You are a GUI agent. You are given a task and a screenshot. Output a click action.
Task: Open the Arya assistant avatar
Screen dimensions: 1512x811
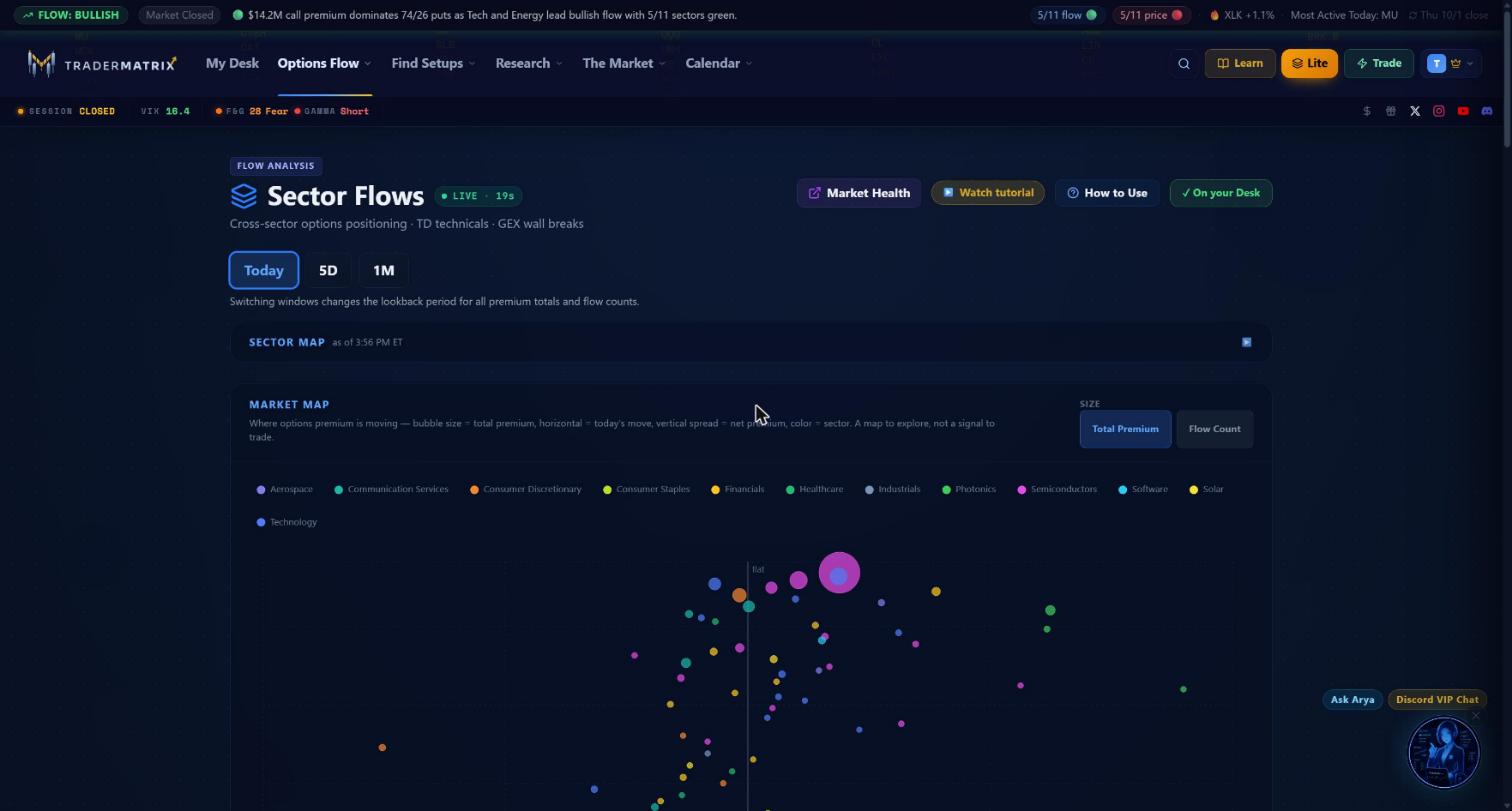(1443, 752)
